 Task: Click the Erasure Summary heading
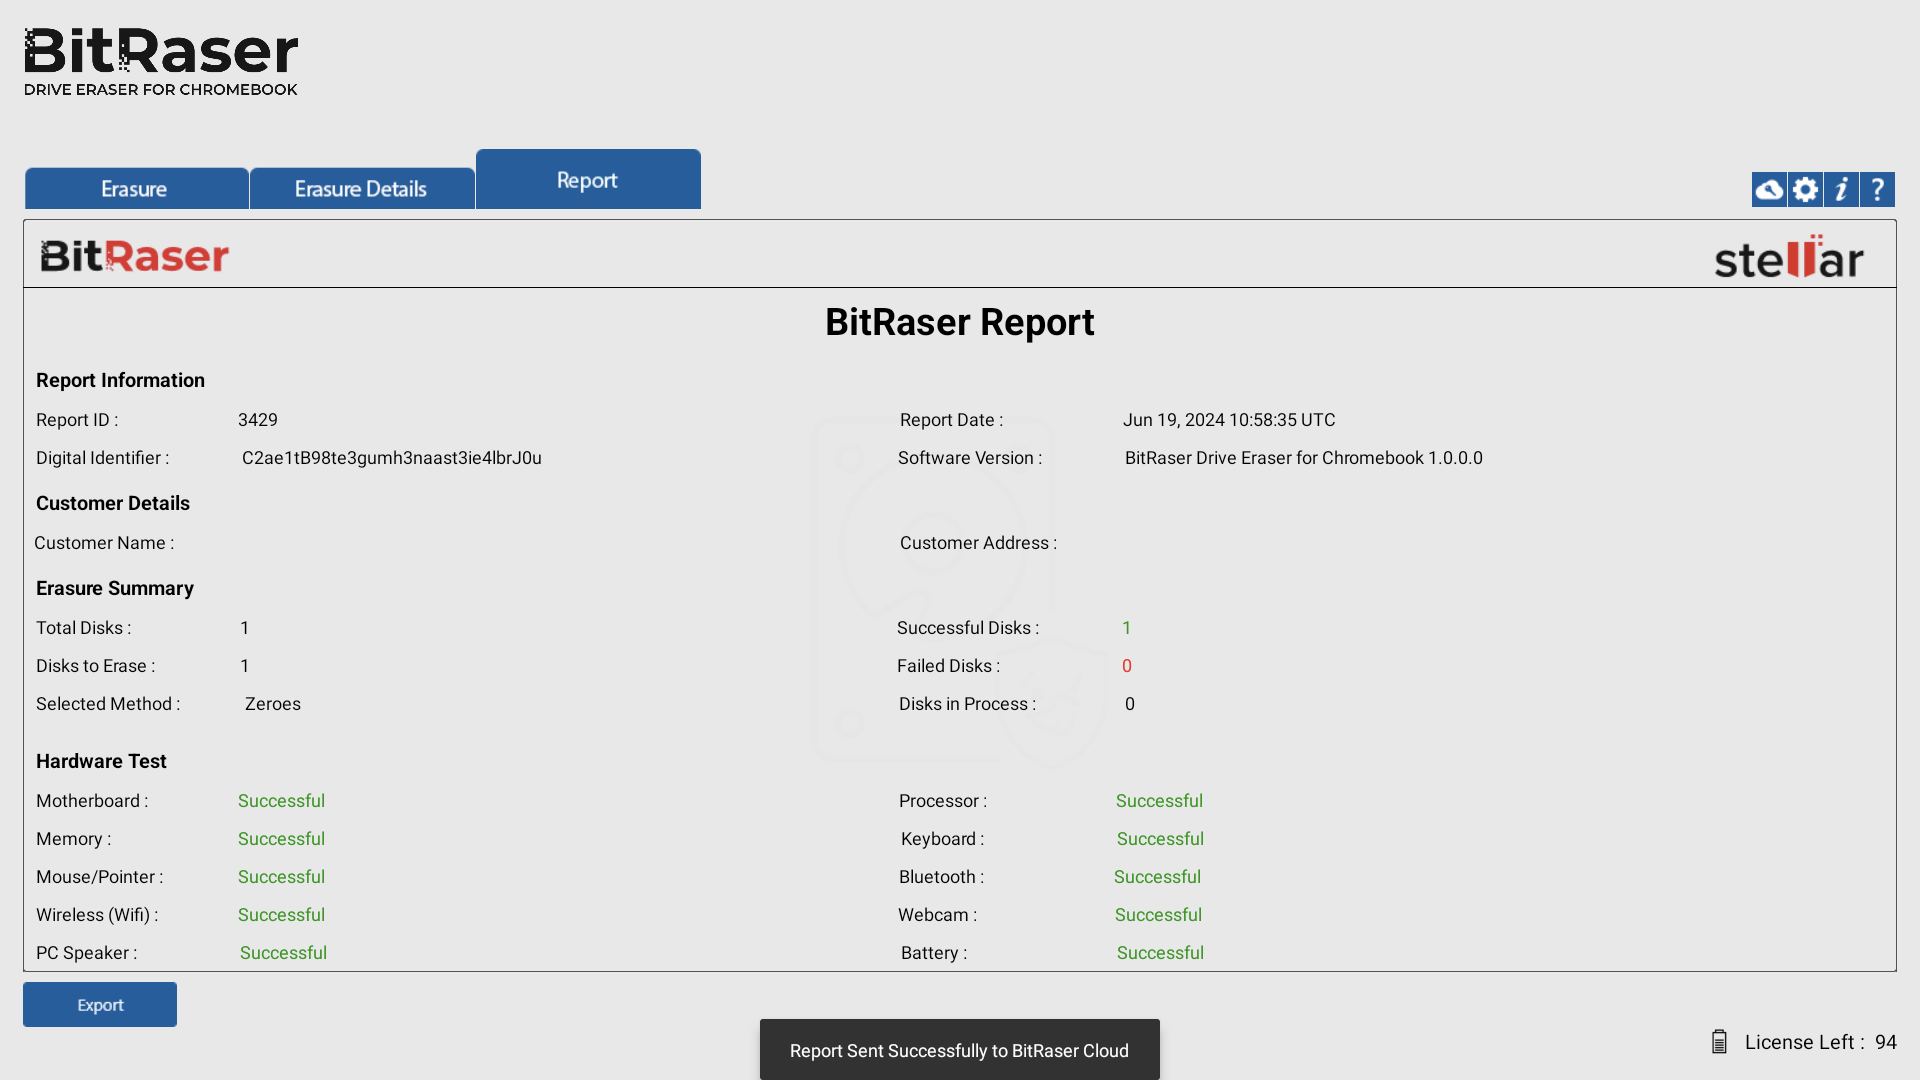click(x=115, y=589)
